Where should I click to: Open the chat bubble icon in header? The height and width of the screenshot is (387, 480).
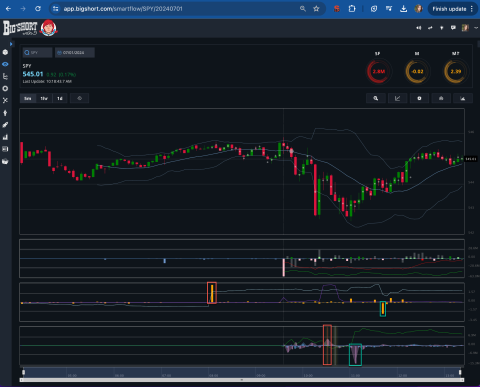pos(453,28)
